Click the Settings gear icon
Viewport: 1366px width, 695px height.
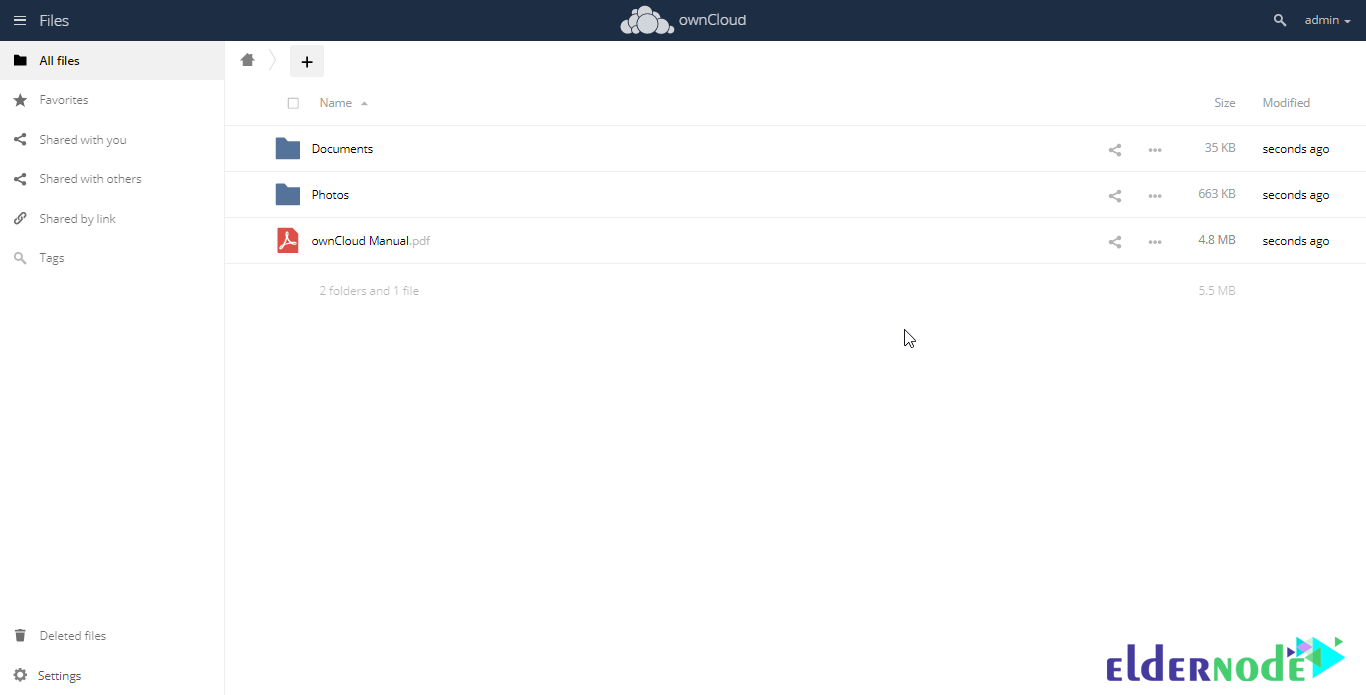[x=20, y=676]
